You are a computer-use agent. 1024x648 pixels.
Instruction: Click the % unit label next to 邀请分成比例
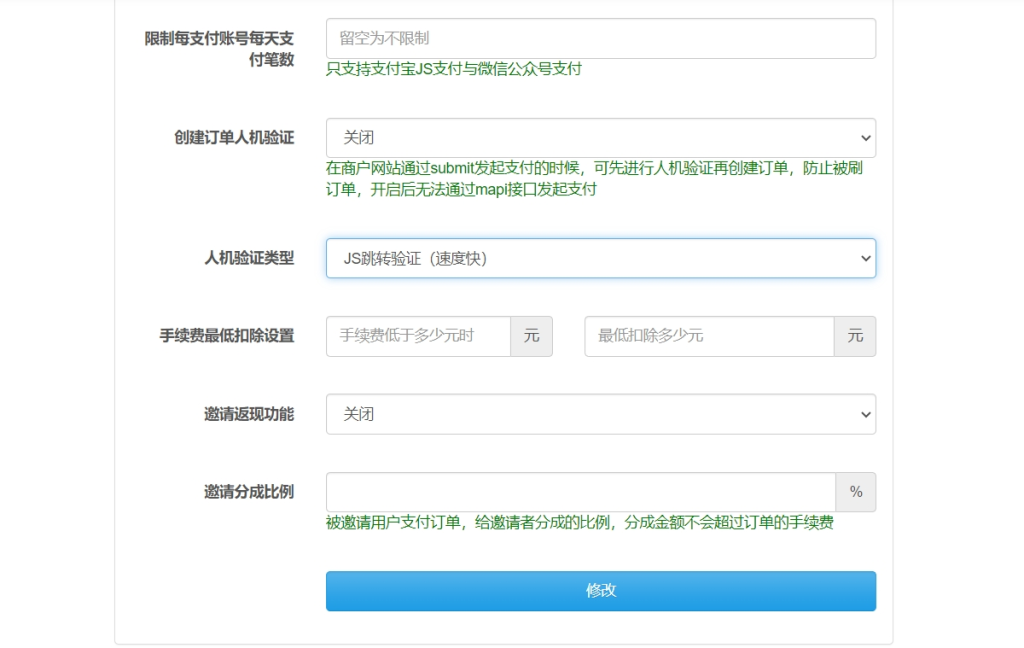856,491
